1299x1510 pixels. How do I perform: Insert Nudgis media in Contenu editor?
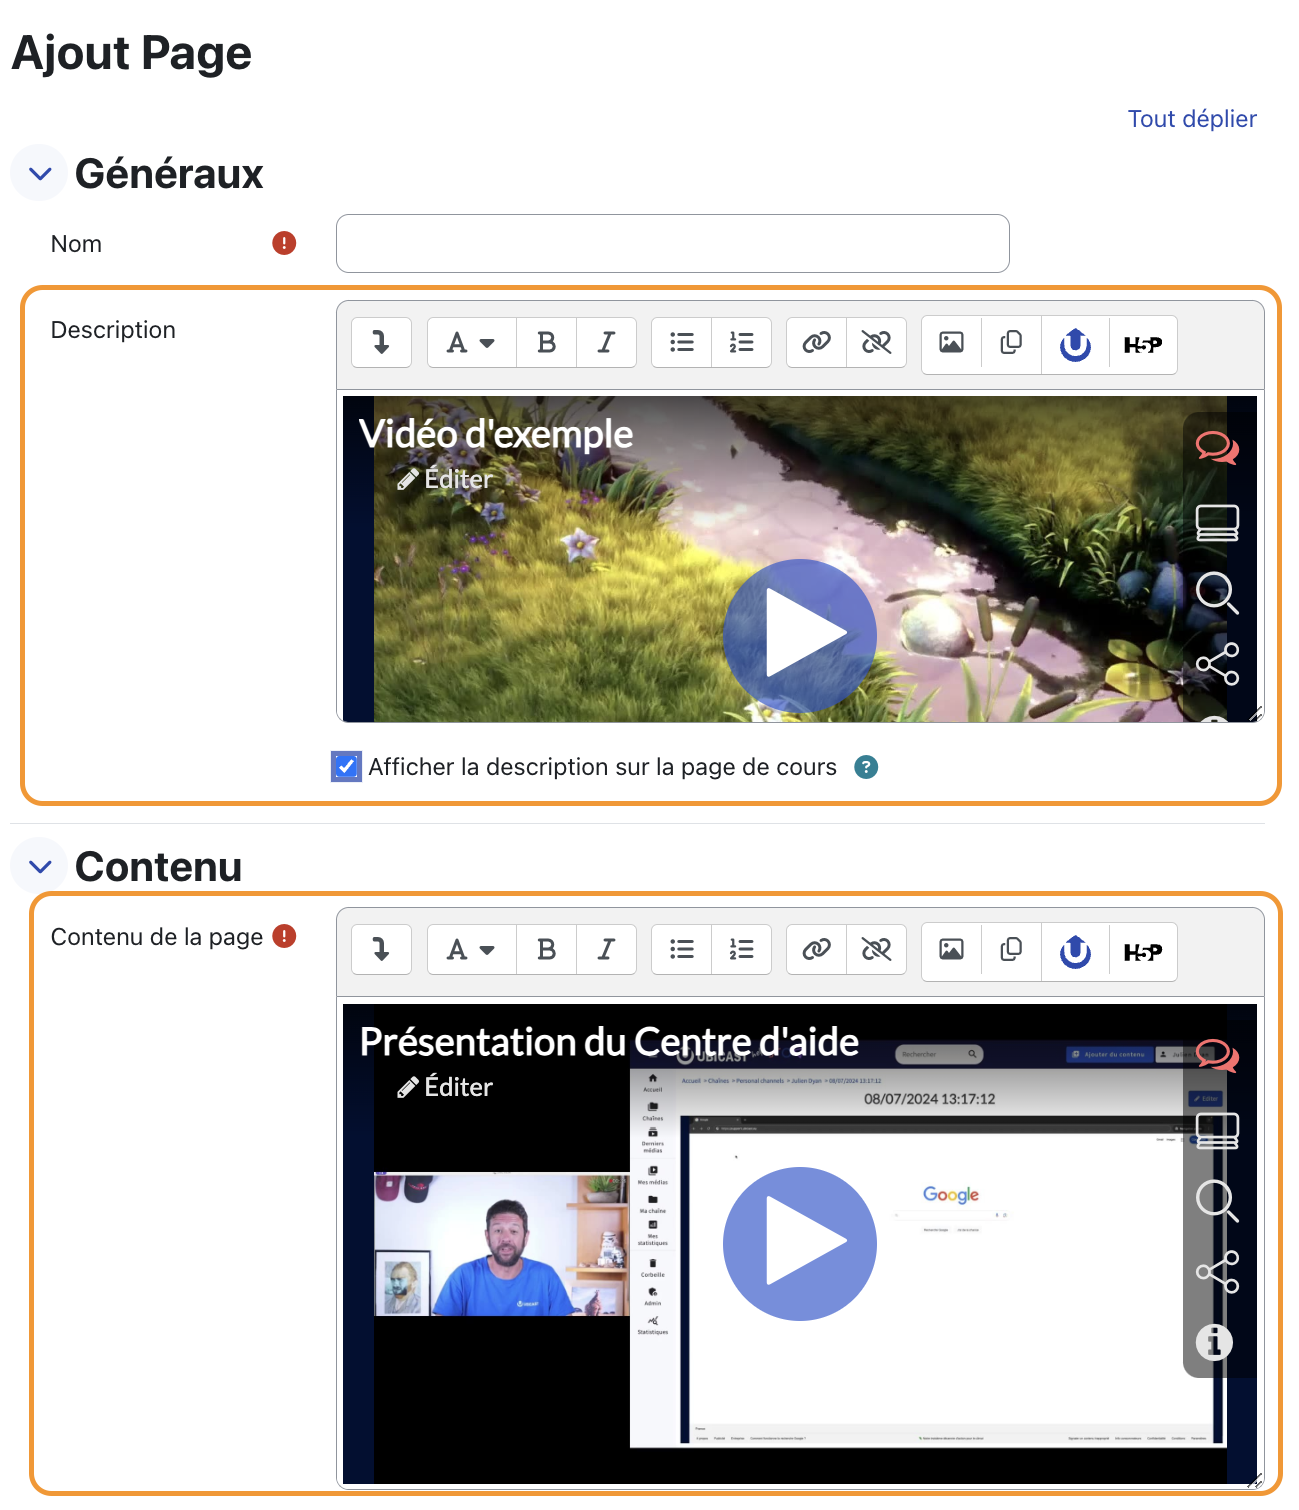[x=1075, y=951]
